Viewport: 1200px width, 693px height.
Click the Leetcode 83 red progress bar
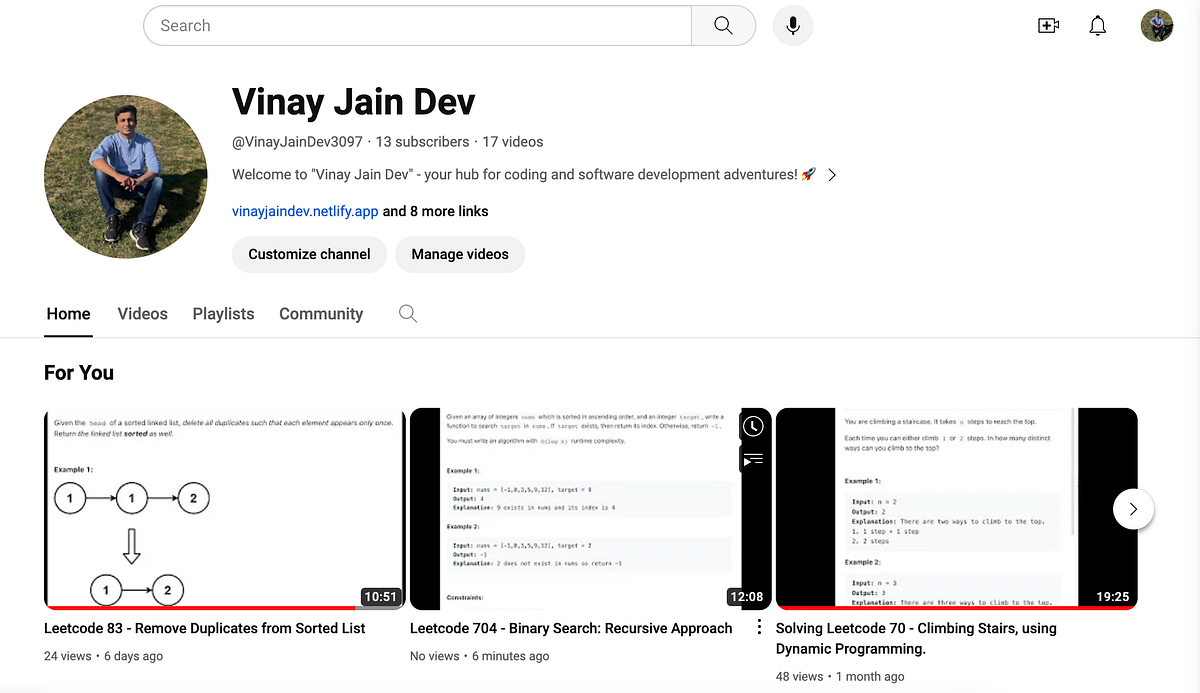(200, 607)
